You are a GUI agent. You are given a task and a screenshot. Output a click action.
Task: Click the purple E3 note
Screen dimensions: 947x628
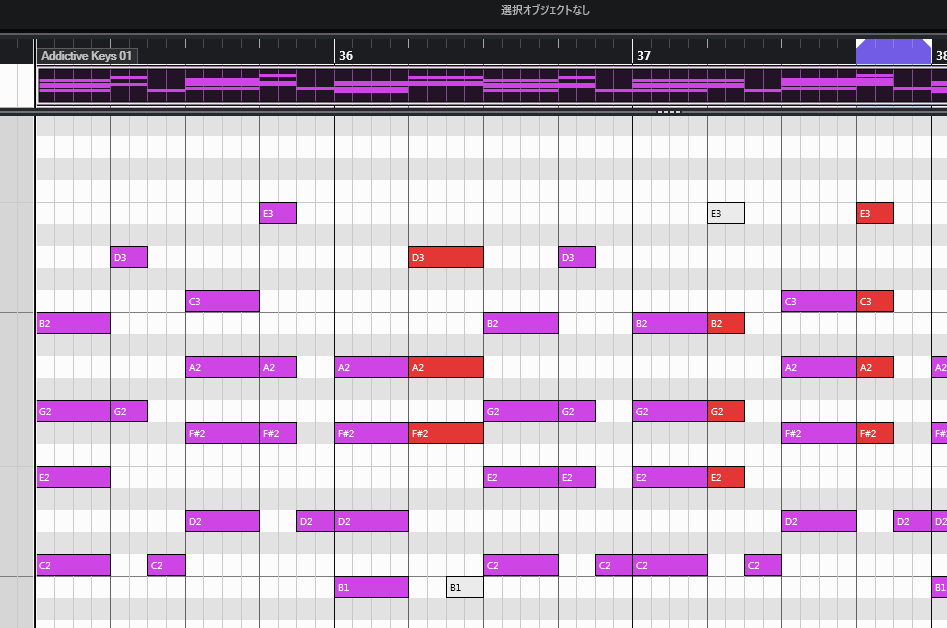[x=278, y=213]
